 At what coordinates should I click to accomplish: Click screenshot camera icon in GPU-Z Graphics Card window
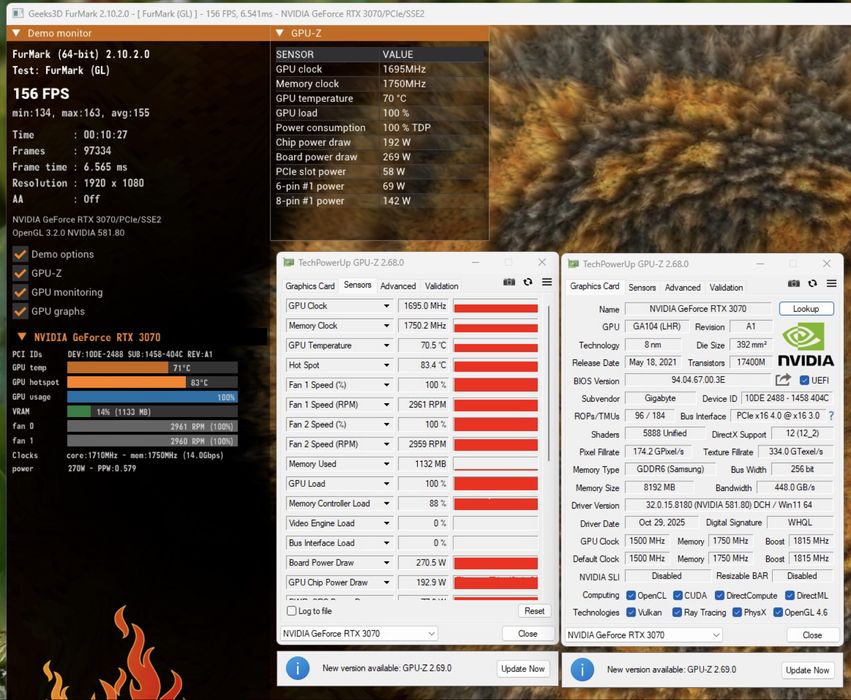(x=793, y=283)
